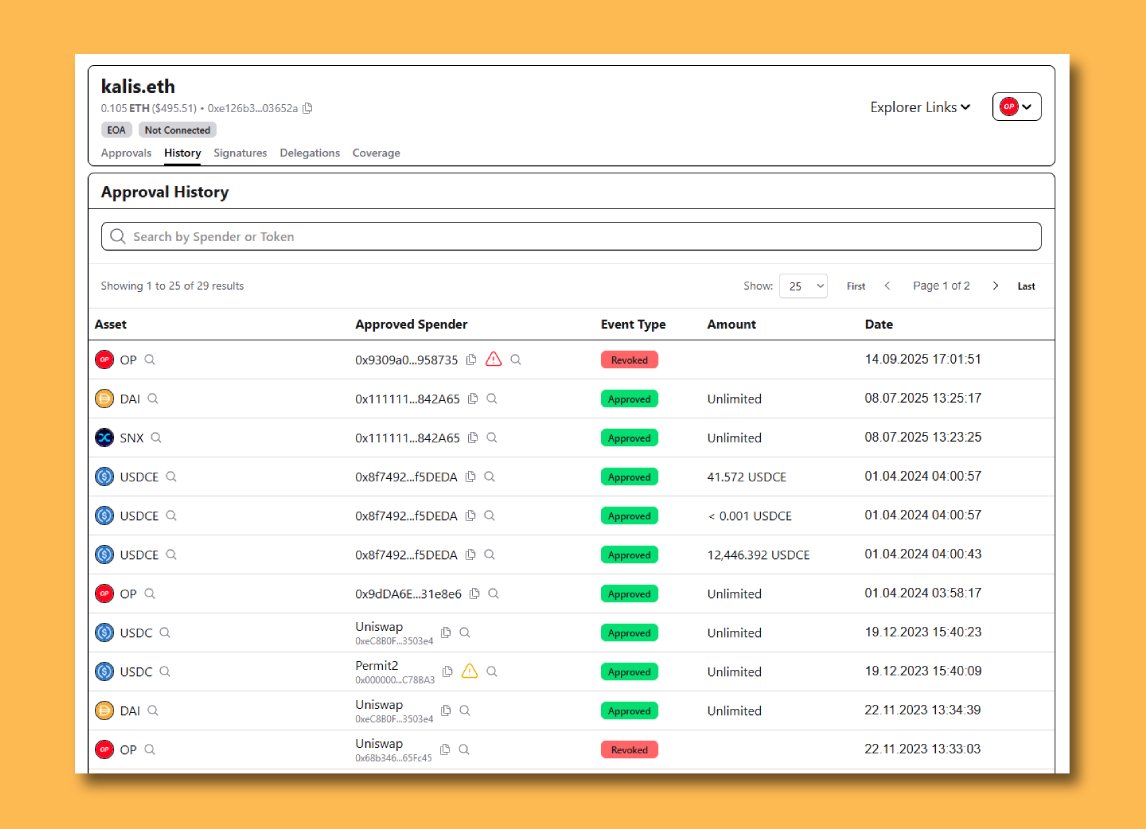Open explorer lookup for Permit2 spender
The width and height of the screenshot is (1146, 829).
tap(492, 671)
